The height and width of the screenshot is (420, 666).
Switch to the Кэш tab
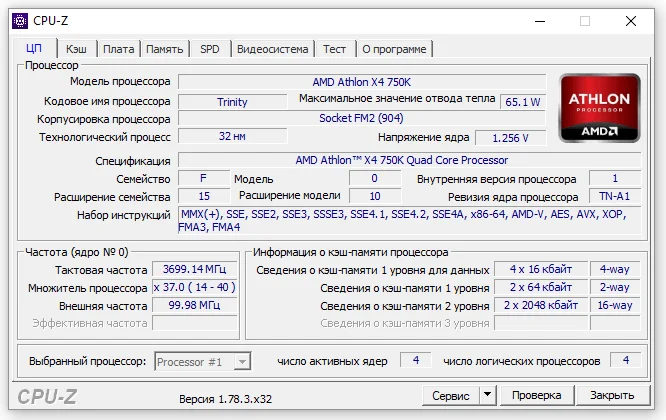click(x=76, y=49)
